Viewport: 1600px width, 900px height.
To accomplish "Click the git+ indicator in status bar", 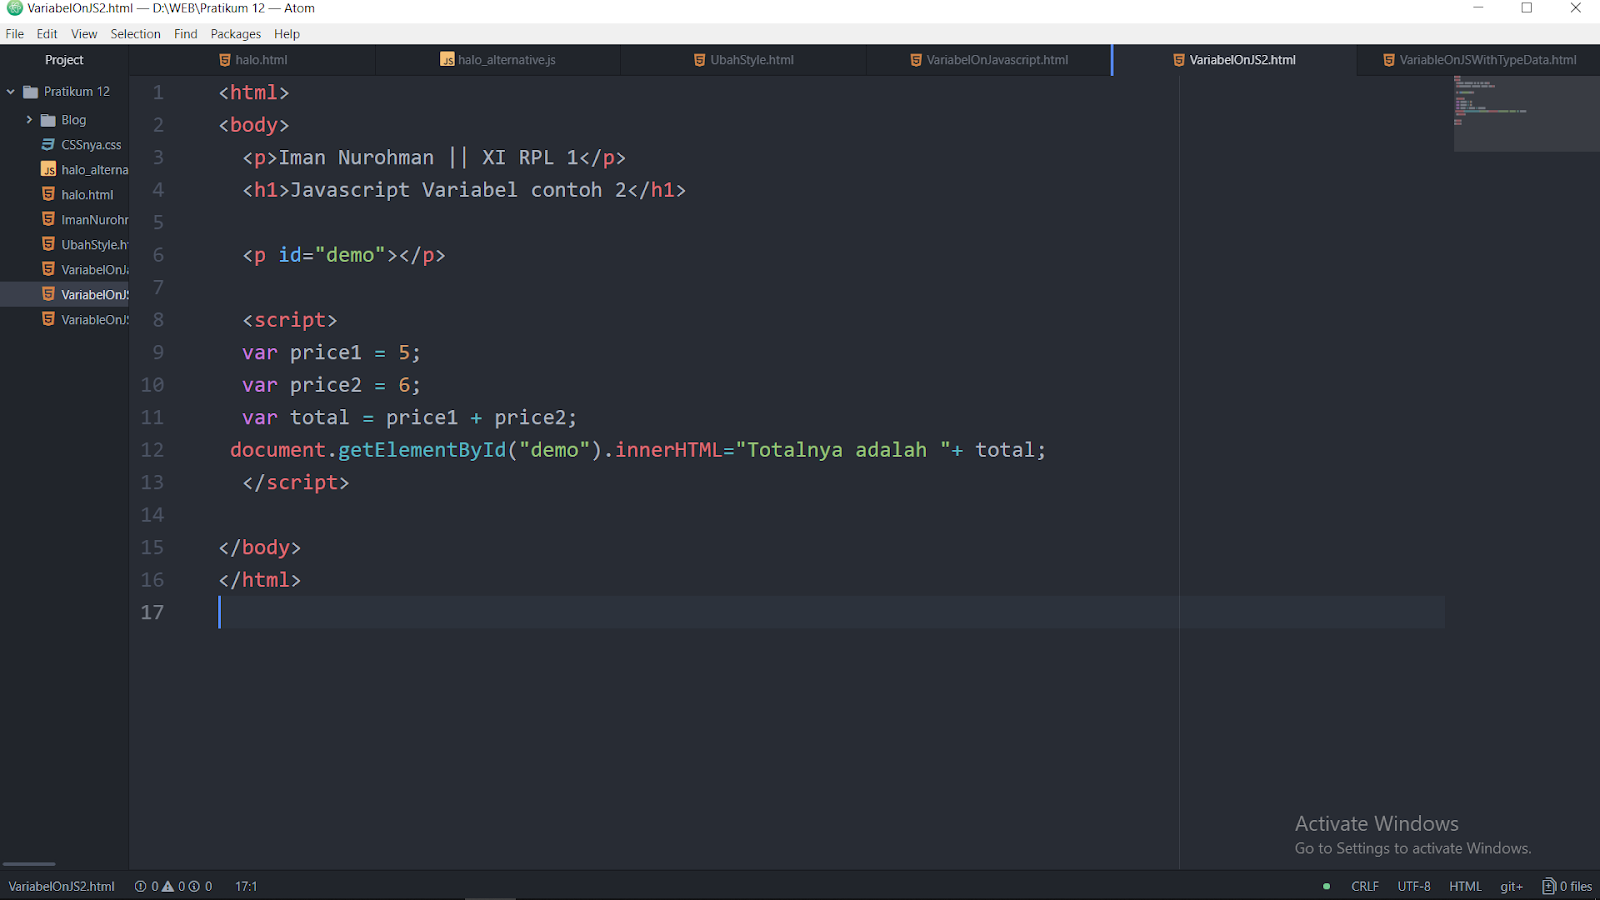I will click(1510, 886).
